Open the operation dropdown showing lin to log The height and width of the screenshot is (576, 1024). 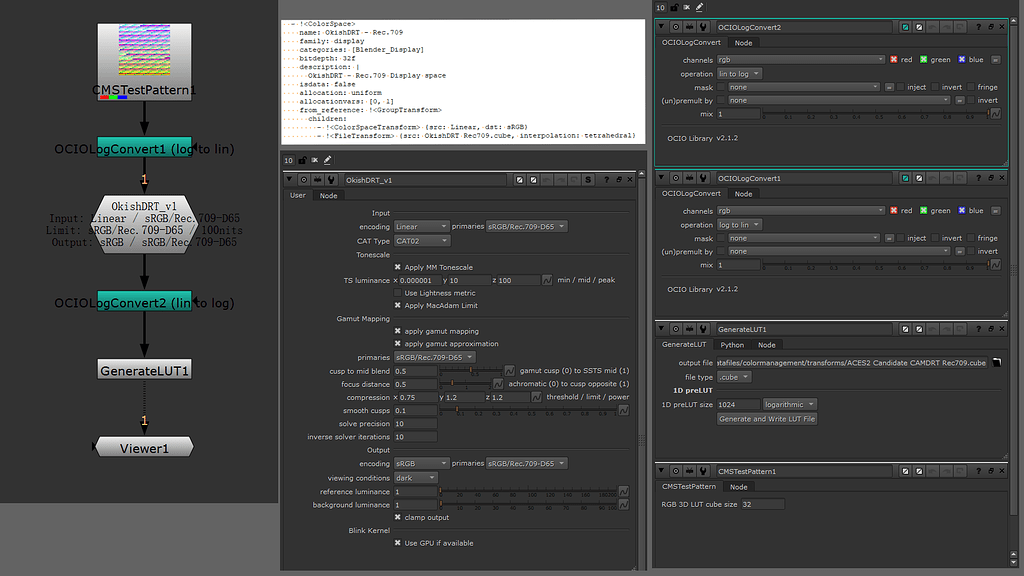point(737,74)
